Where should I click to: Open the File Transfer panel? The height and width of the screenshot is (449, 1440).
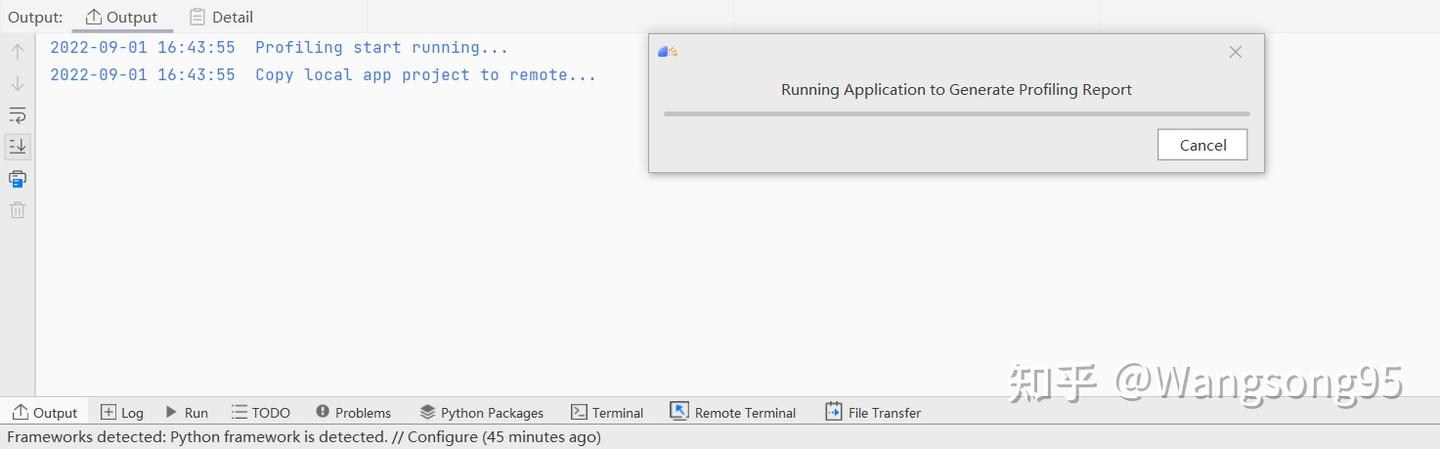(873, 412)
